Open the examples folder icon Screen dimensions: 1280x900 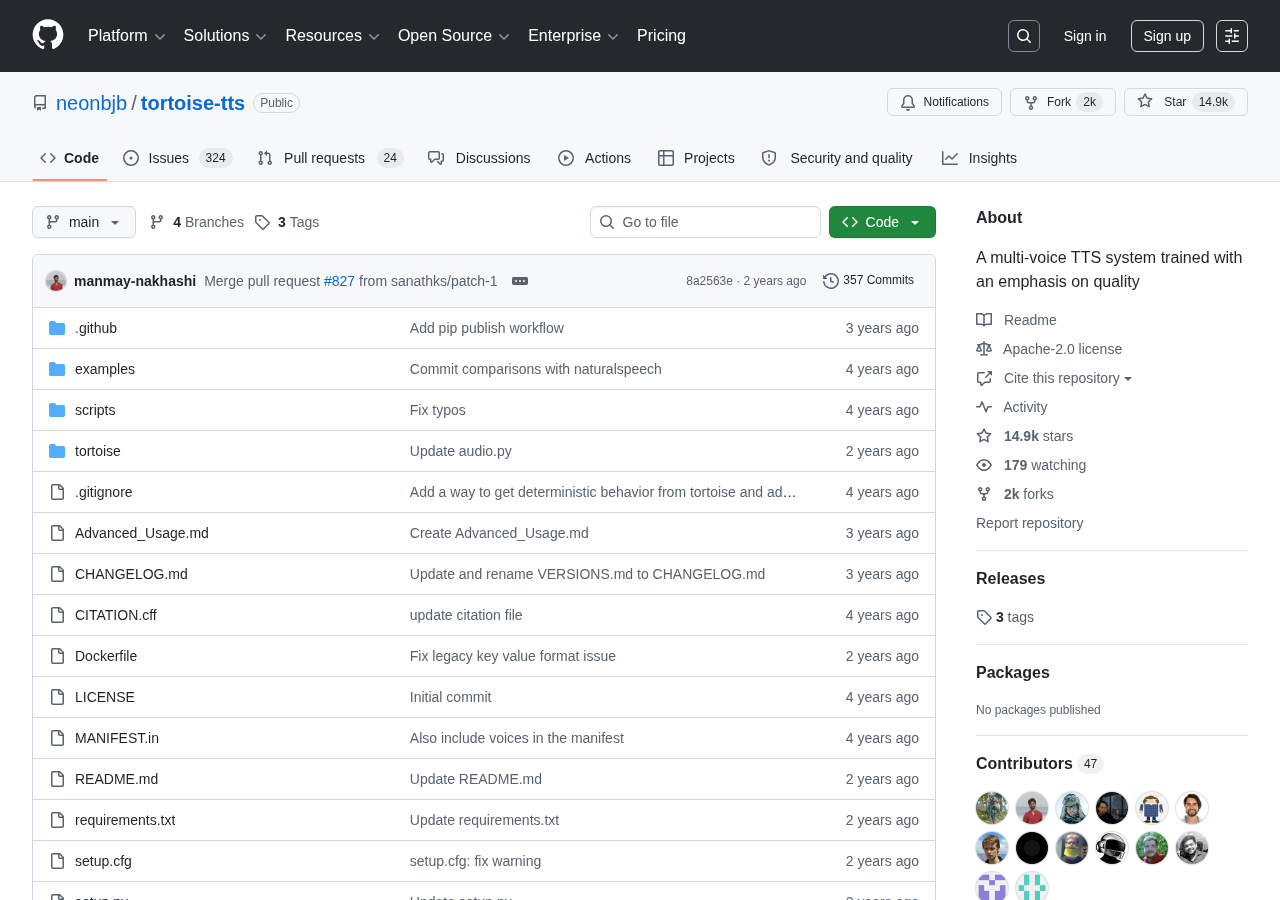57,369
